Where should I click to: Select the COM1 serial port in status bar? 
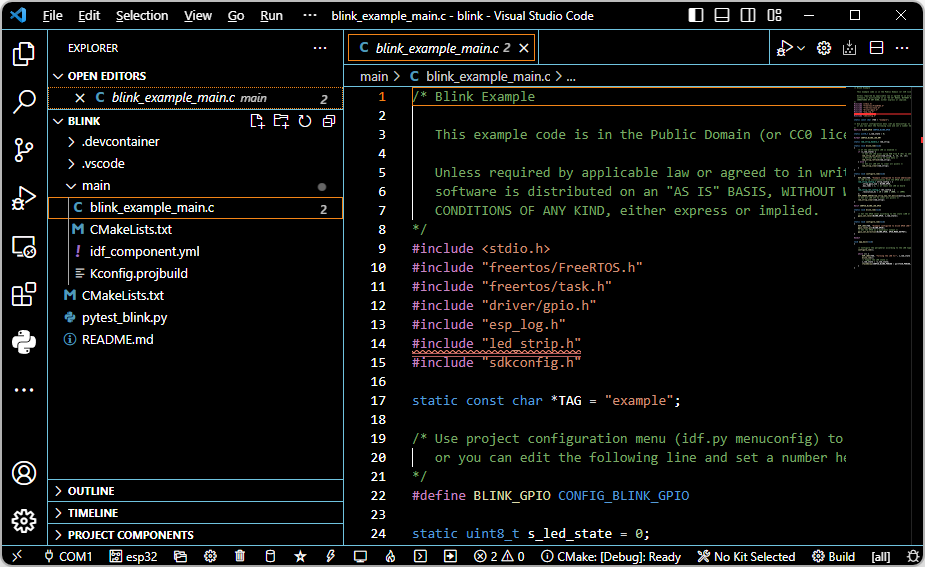point(68,556)
